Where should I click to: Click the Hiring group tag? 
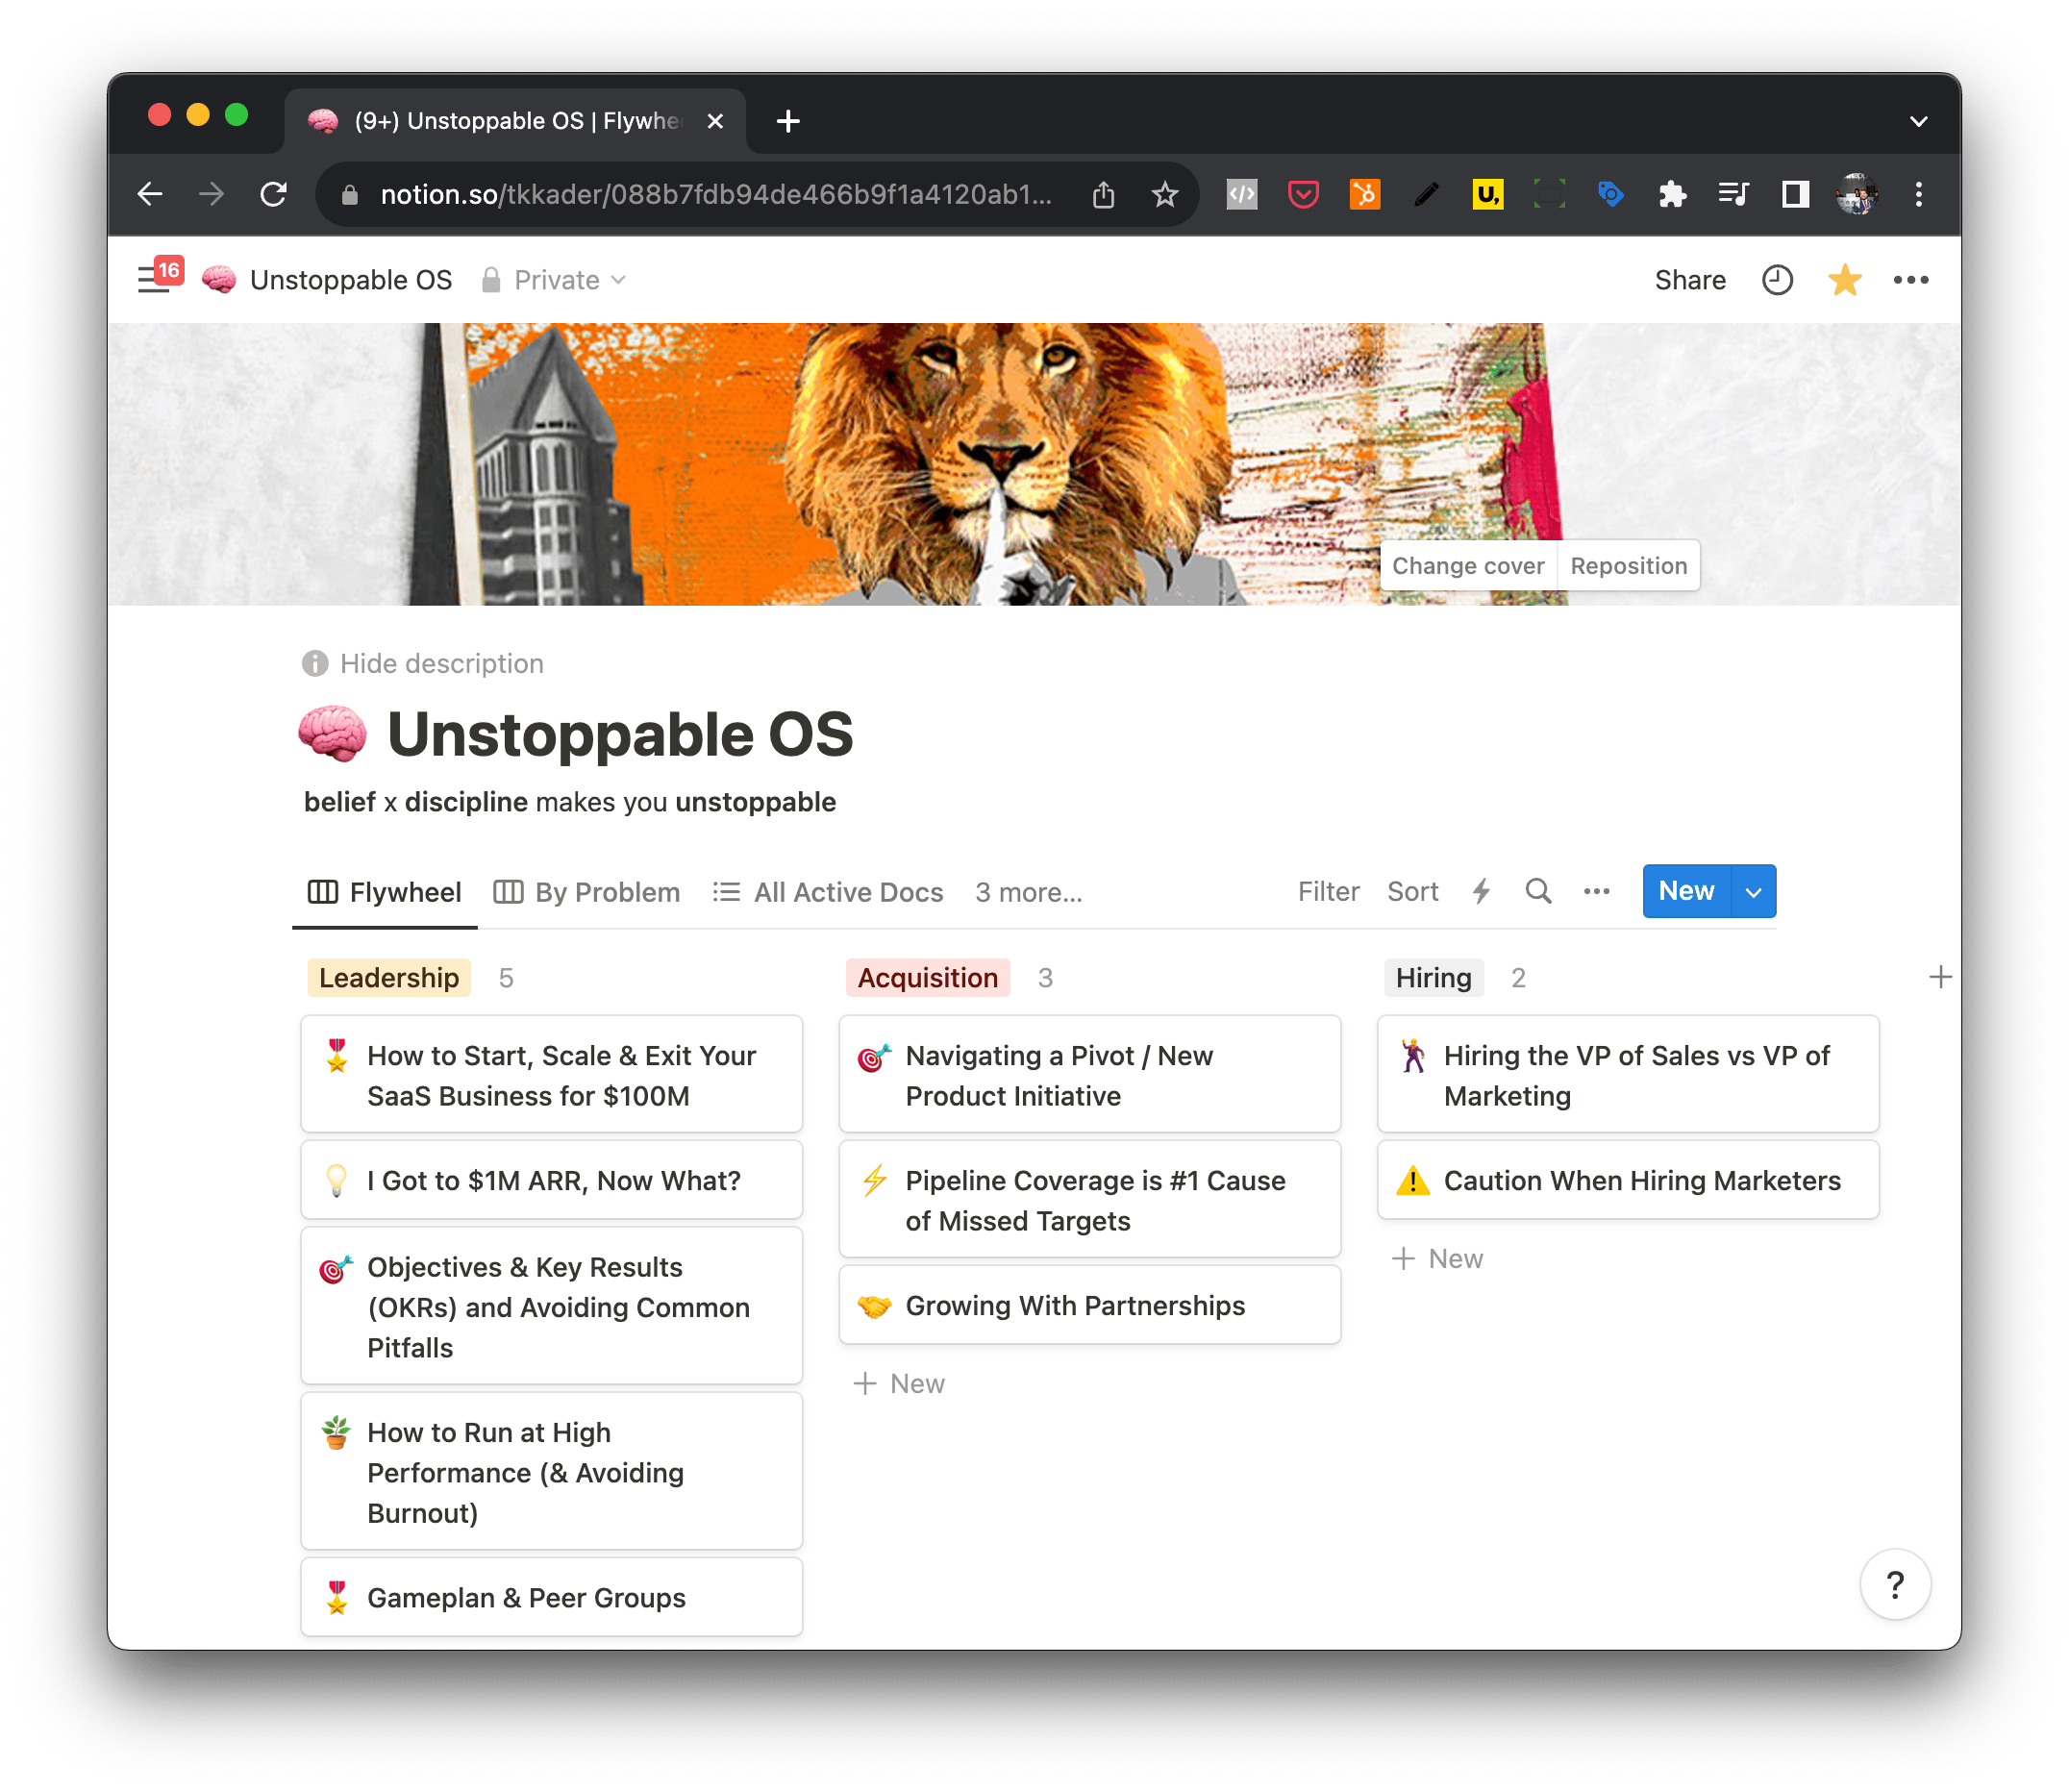[x=1433, y=977]
